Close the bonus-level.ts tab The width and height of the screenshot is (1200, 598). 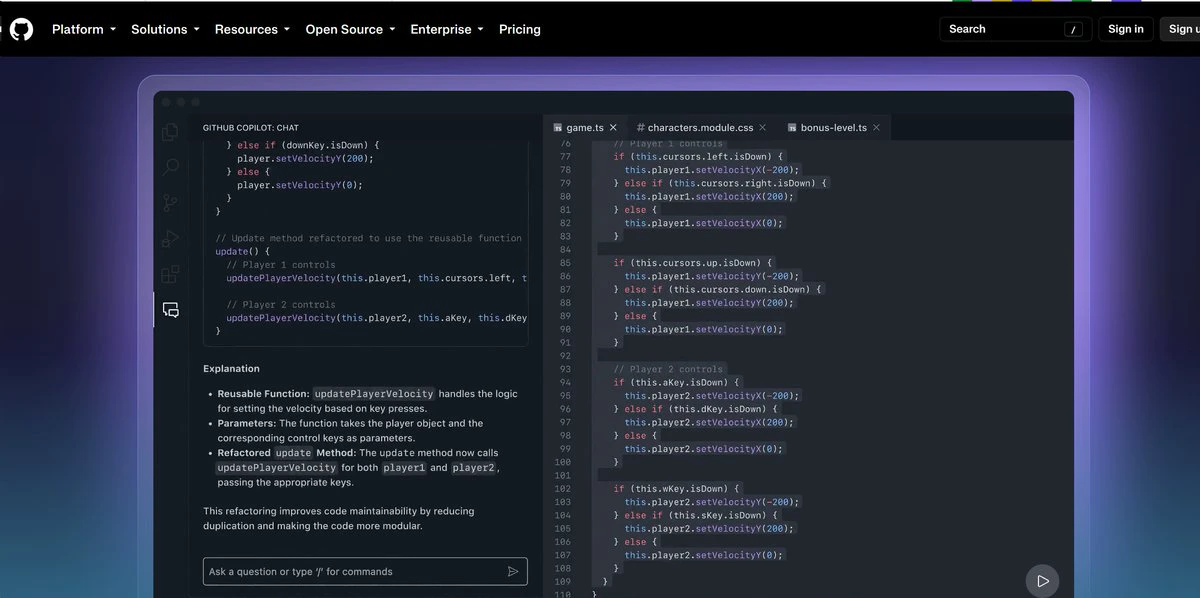pyautogui.click(x=878, y=128)
